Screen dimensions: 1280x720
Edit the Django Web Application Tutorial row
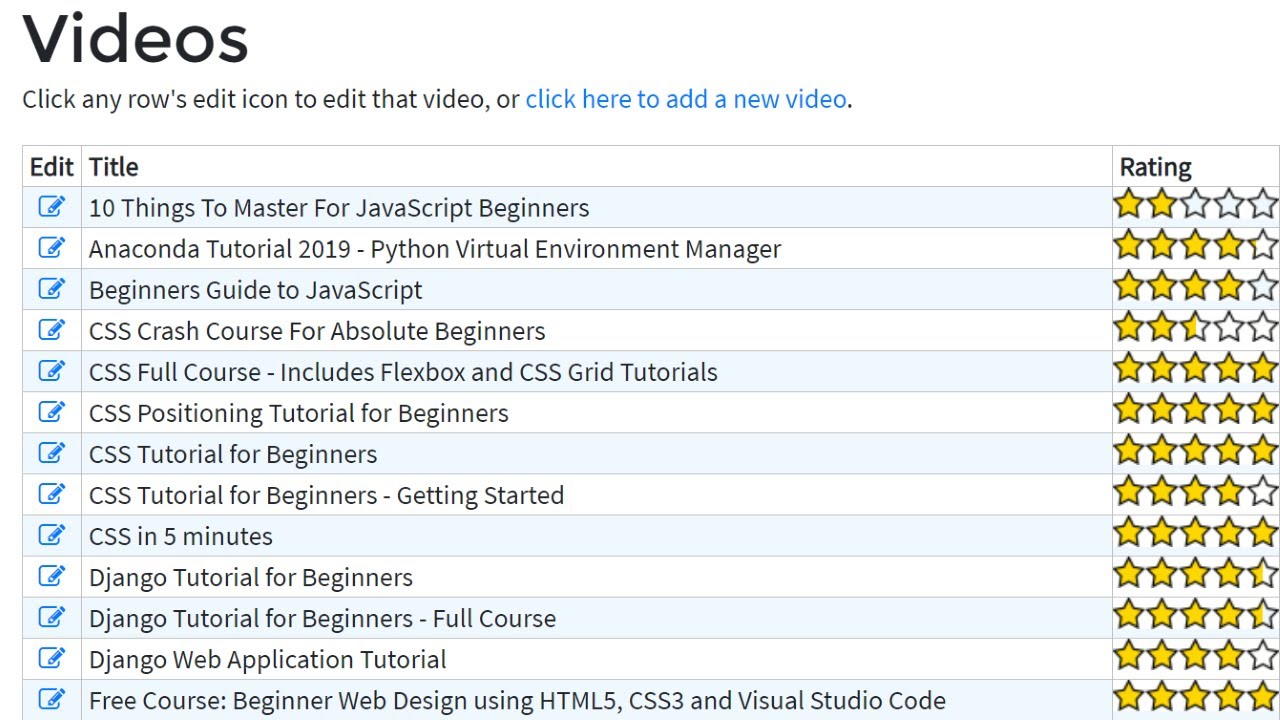pos(52,658)
